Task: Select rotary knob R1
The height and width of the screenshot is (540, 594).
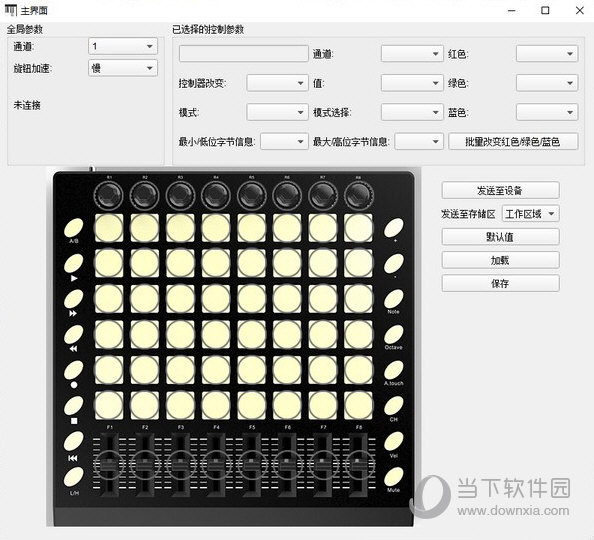Action: tap(108, 196)
